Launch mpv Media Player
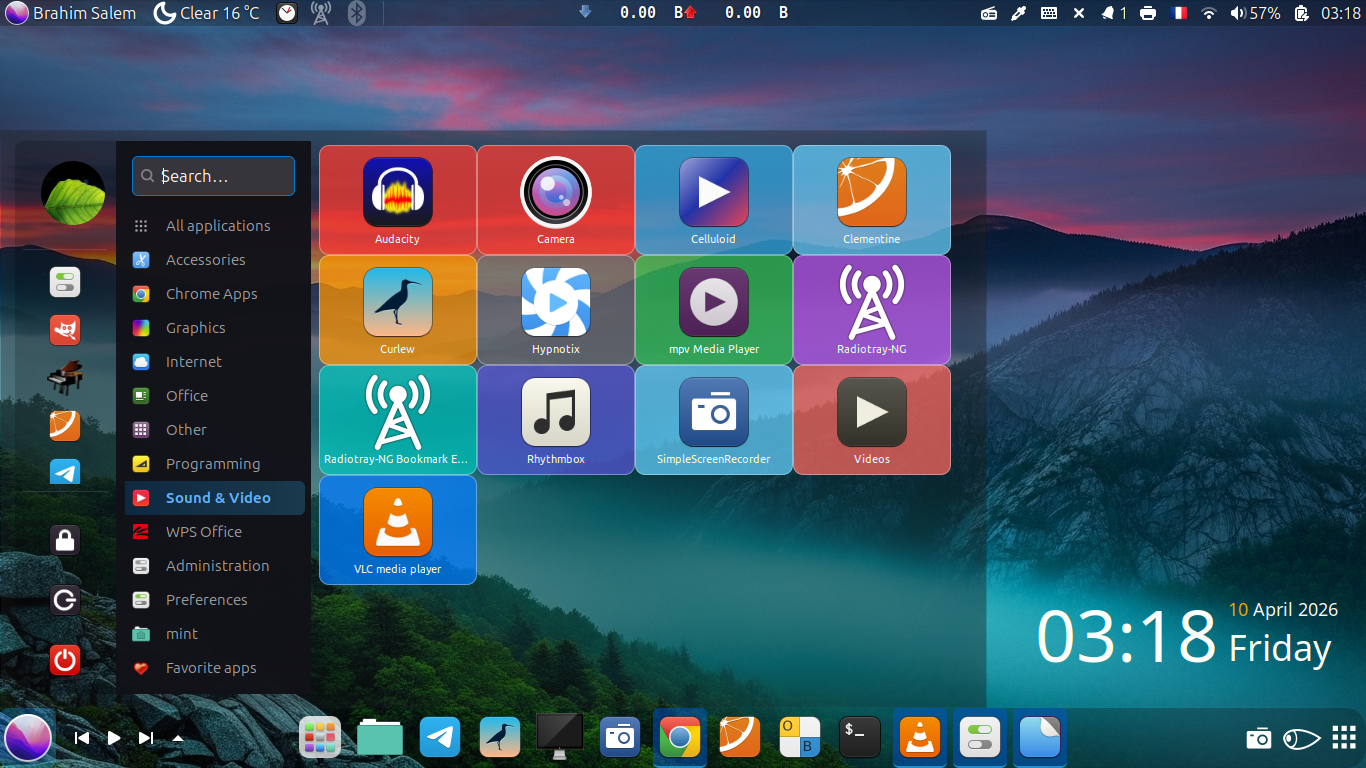 pyautogui.click(x=714, y=310)
